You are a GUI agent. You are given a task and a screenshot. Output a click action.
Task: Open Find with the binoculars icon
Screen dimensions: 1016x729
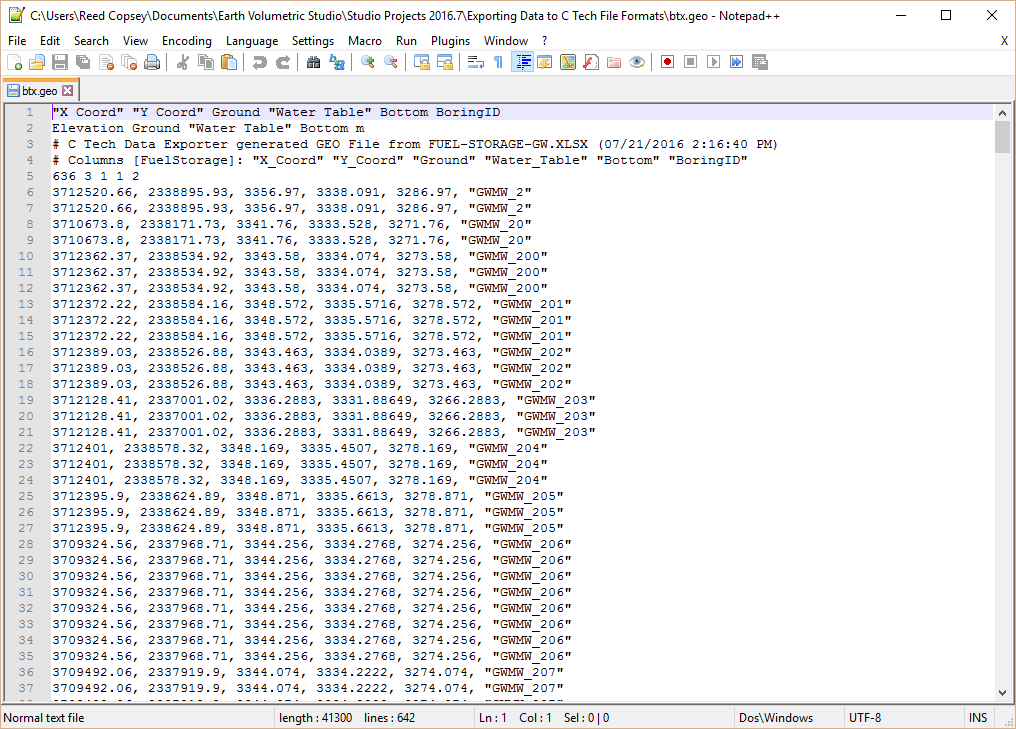click(313, 62)
